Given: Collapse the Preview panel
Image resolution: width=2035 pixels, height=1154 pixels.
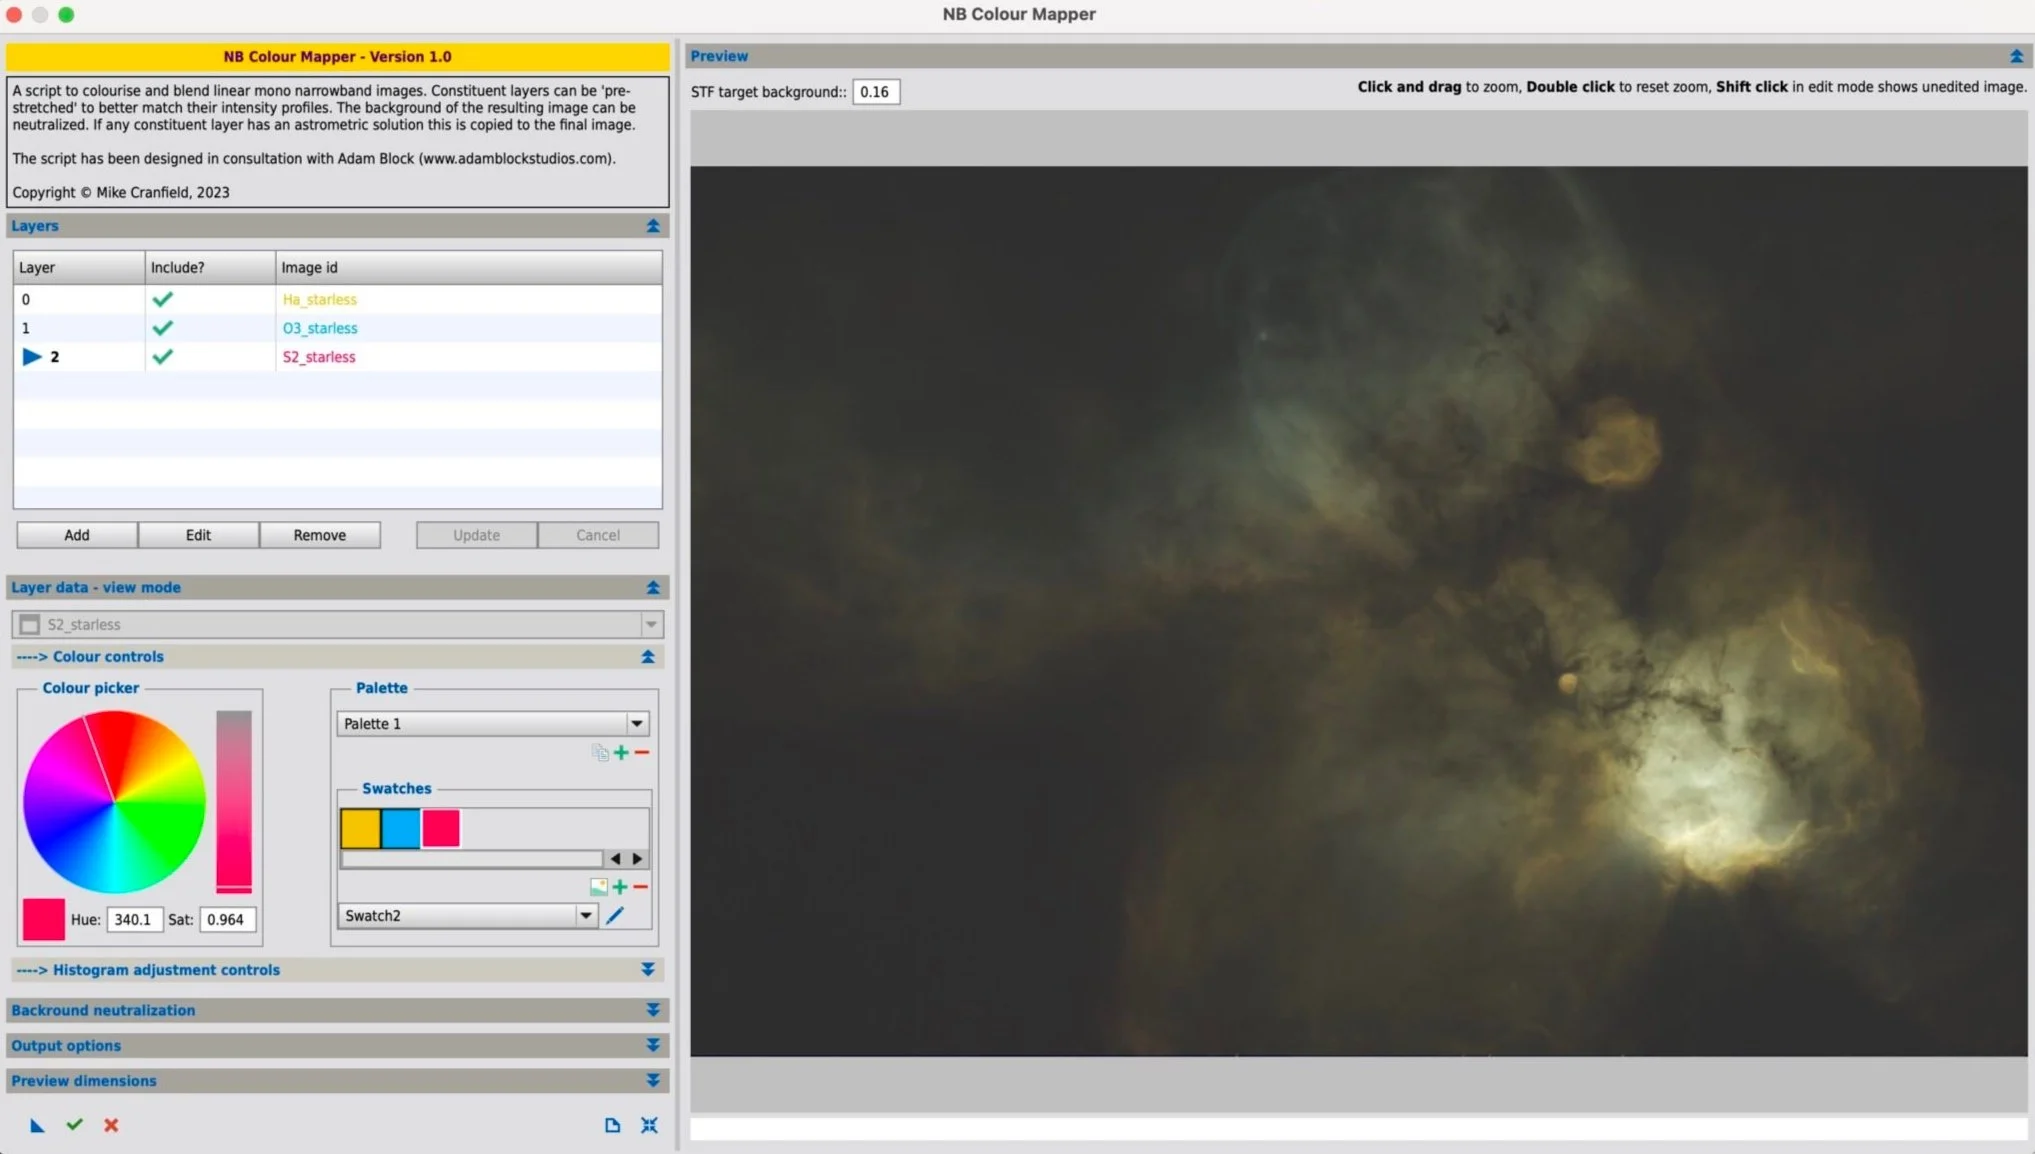Looking at the screenshot, I should coord(2014,56).
